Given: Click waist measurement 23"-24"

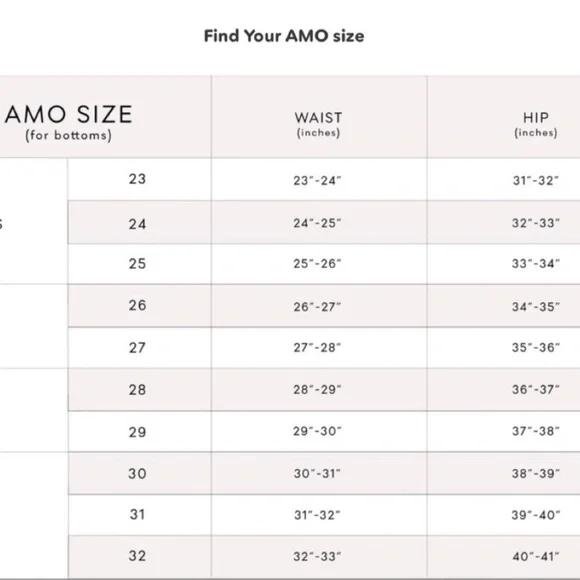Looking at the screenshot, I should 317,181.
